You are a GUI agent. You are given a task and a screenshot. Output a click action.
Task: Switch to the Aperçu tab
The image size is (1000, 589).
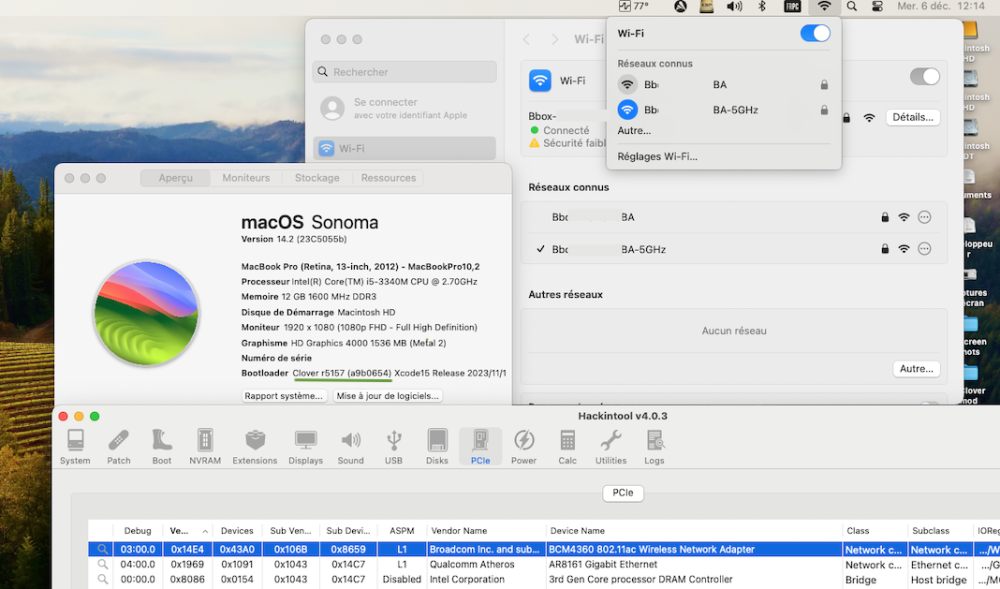point(175,178)
